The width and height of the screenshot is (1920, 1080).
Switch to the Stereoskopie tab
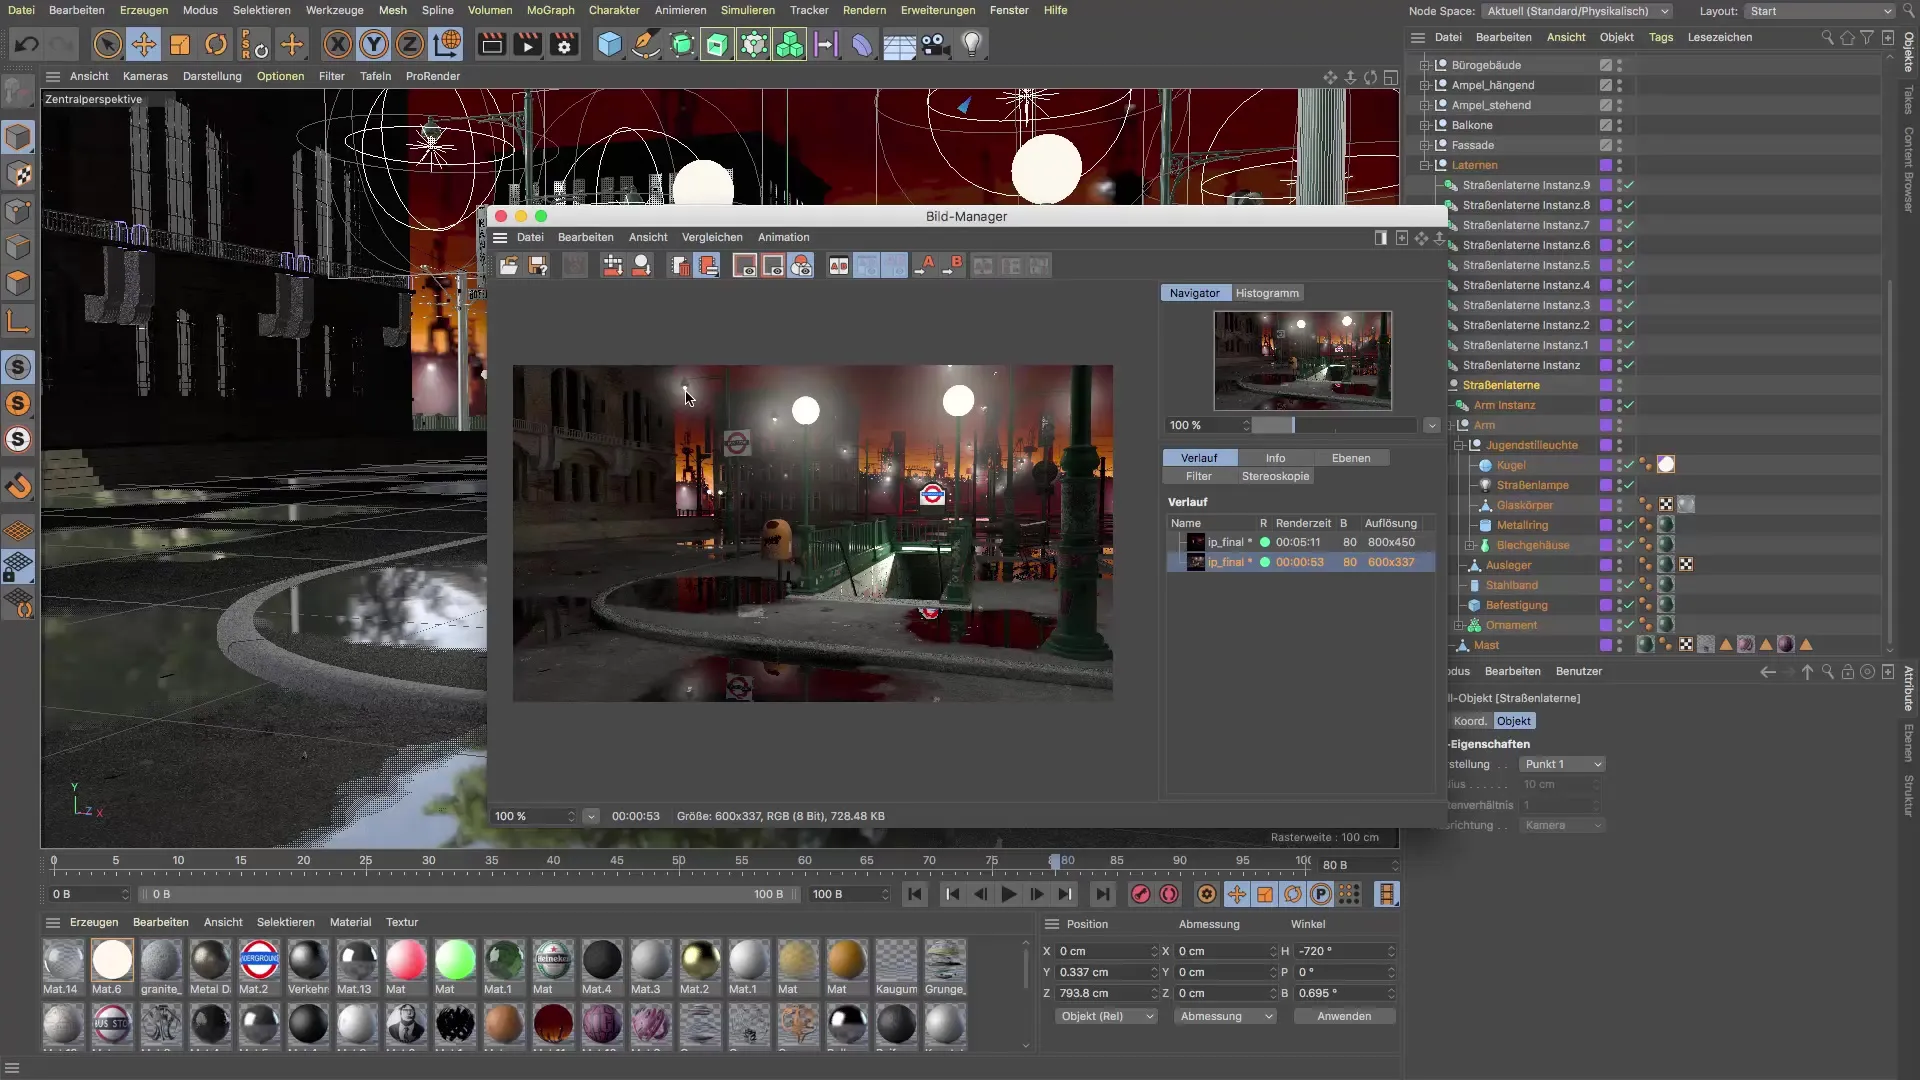[1275, 476]
